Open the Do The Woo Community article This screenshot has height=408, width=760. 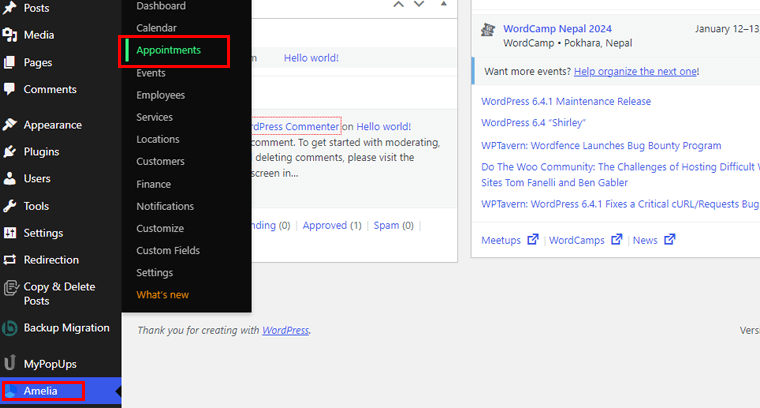620,174
